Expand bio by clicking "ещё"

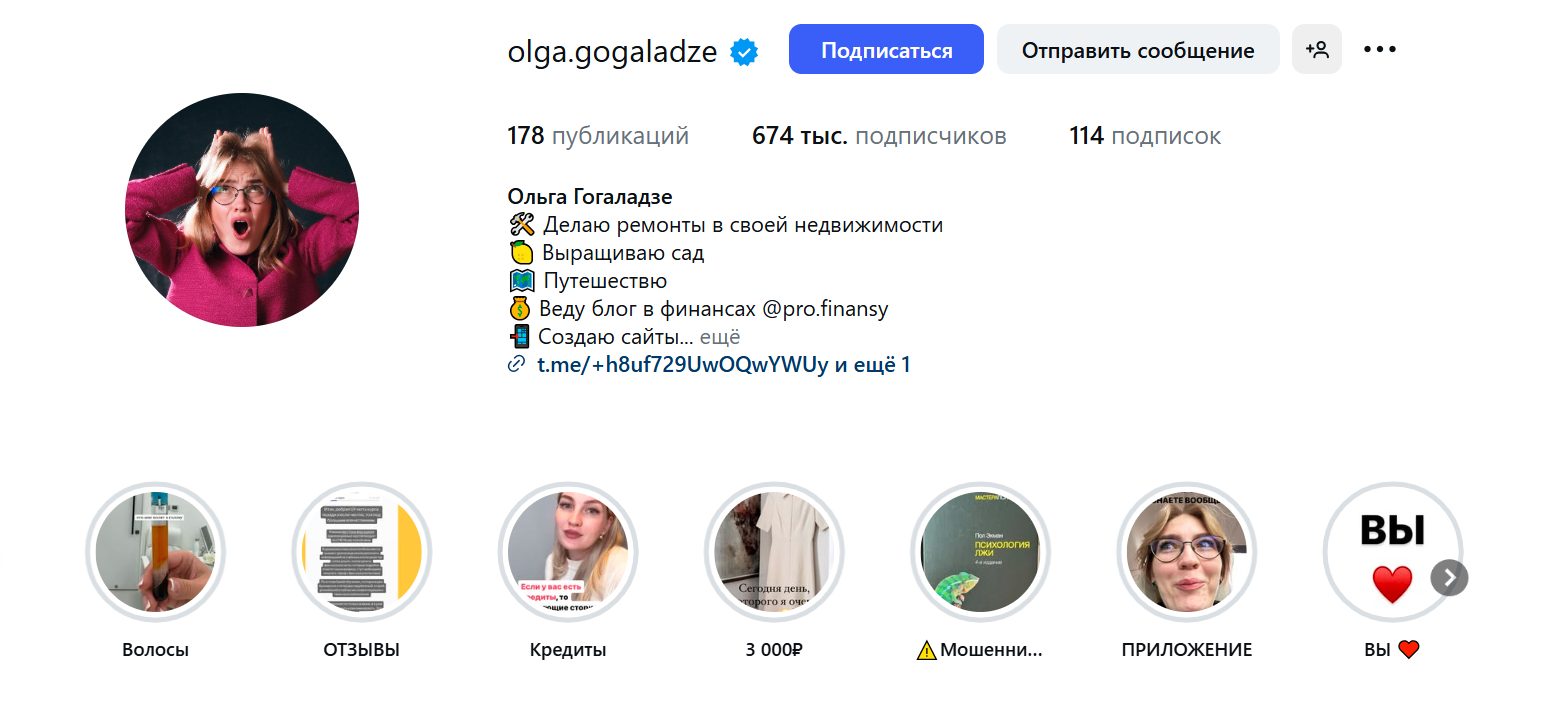pos(720,337)
